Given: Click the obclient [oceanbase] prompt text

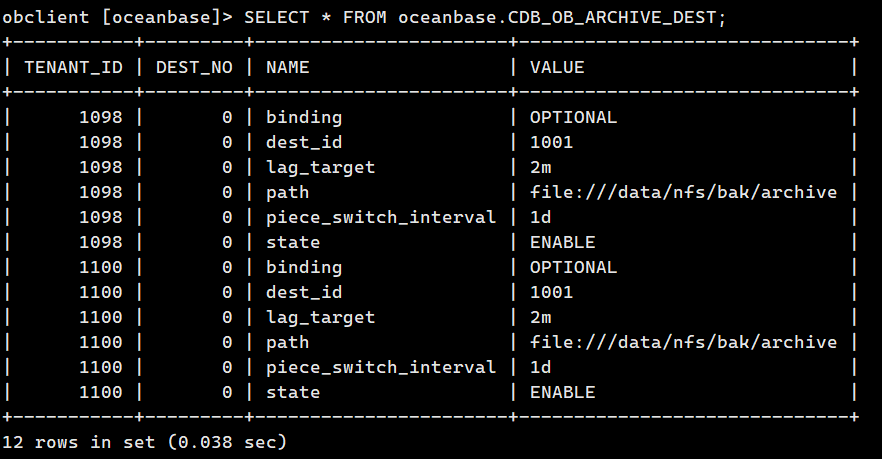Looking at the screenshot, I should [x=117, y=17].
